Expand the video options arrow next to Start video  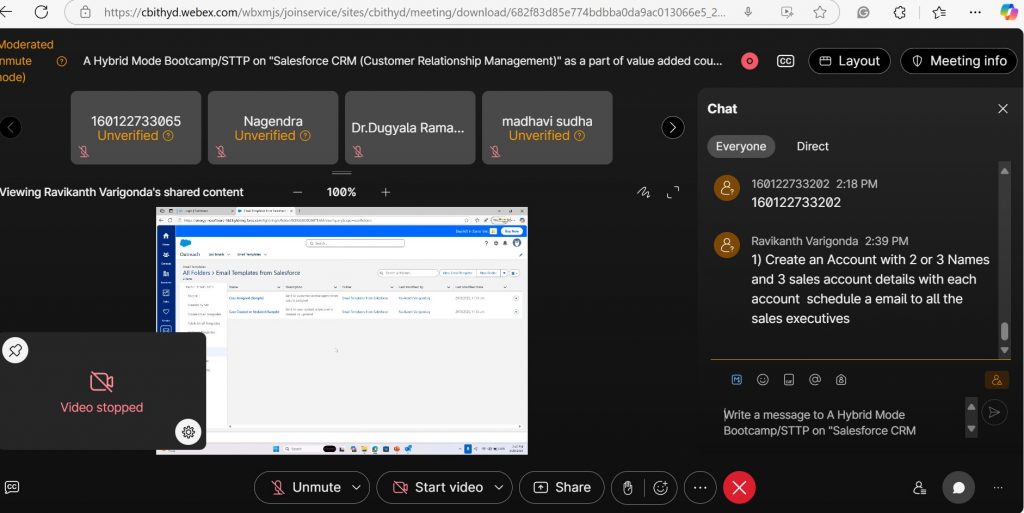point(499,488)
